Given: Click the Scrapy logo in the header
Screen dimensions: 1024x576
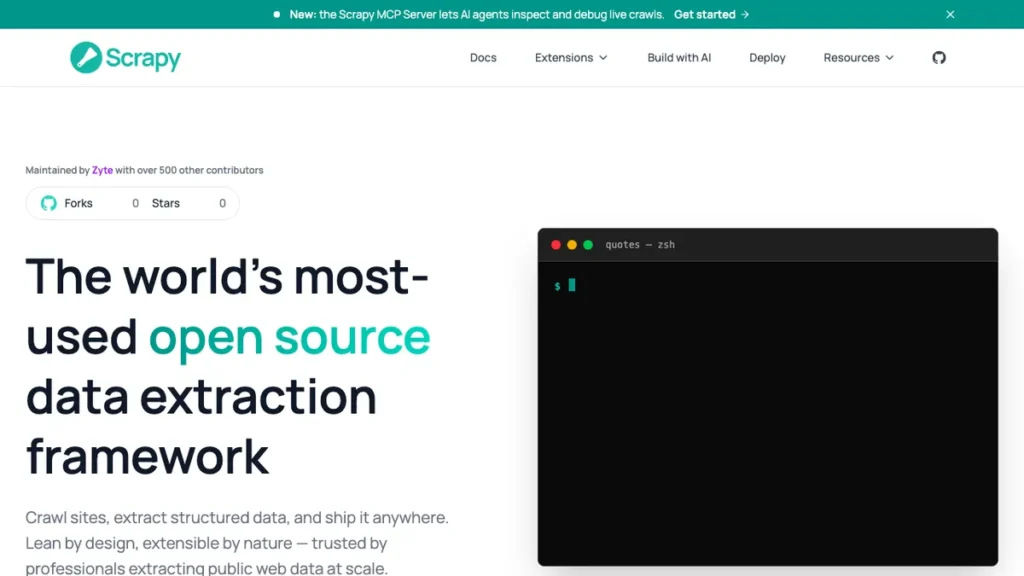Looking at the screenshot, I should (125, 57).
